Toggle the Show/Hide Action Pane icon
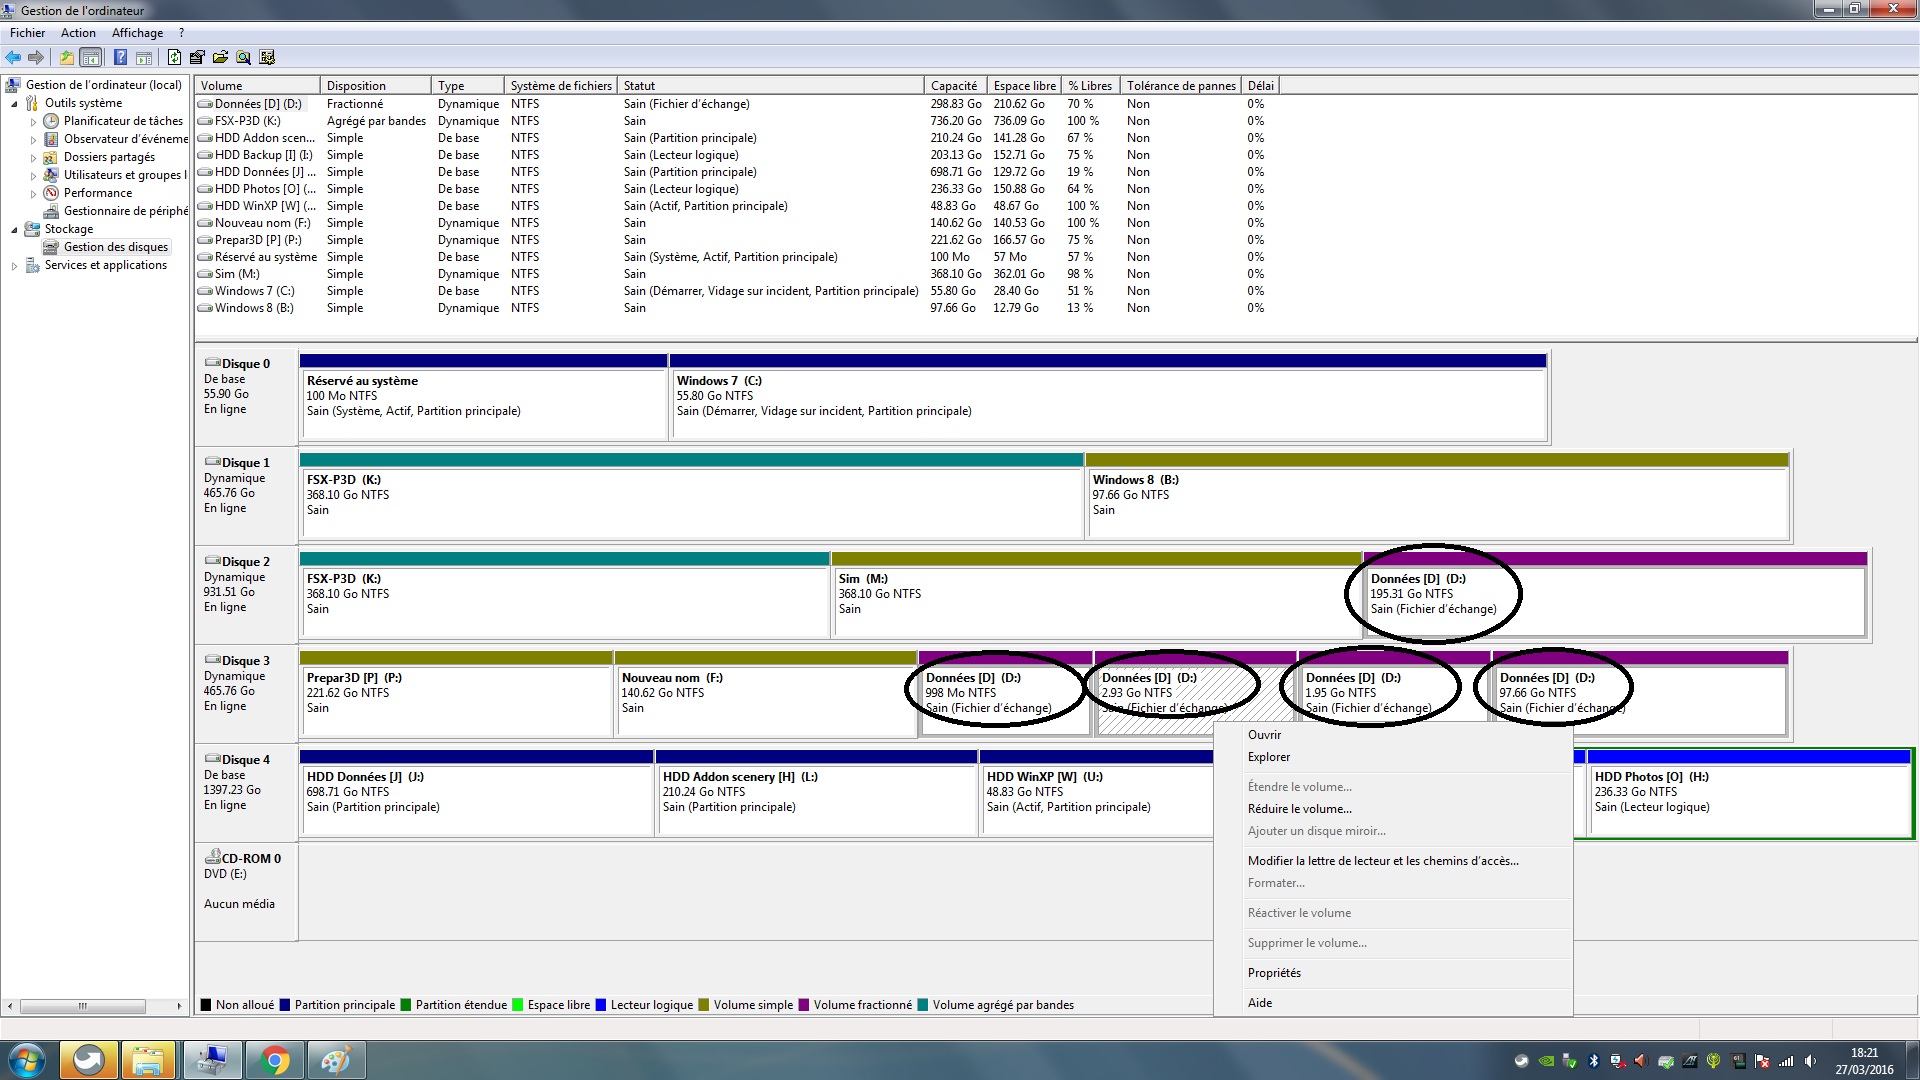The height and width of the screenshot is (1080, 1920). pos(144,57)
